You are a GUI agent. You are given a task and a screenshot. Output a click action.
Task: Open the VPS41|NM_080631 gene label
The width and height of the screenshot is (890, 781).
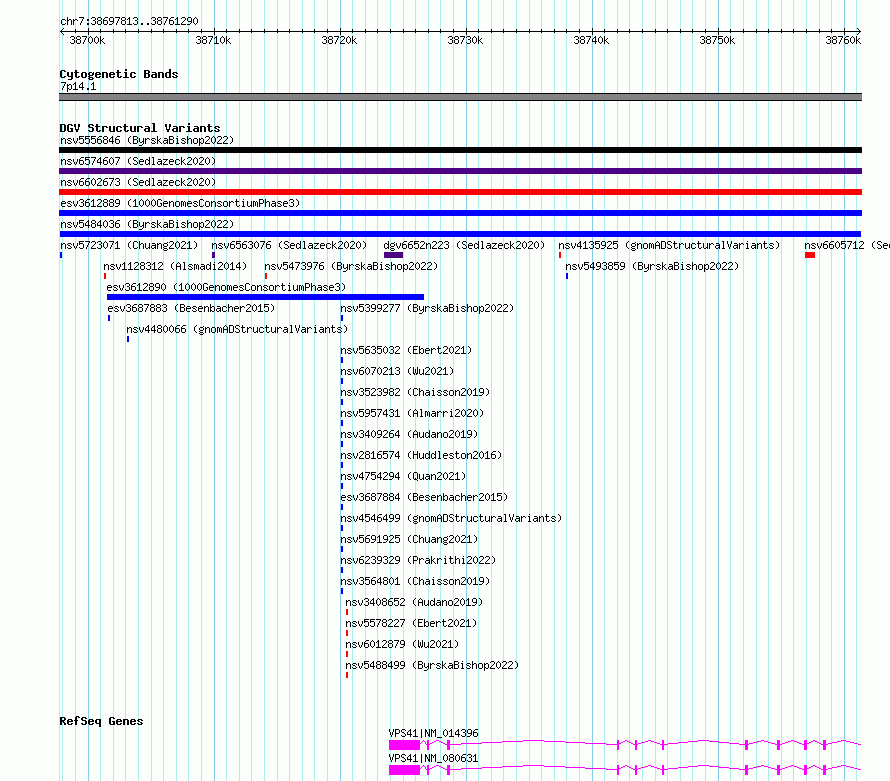(434, 758)
